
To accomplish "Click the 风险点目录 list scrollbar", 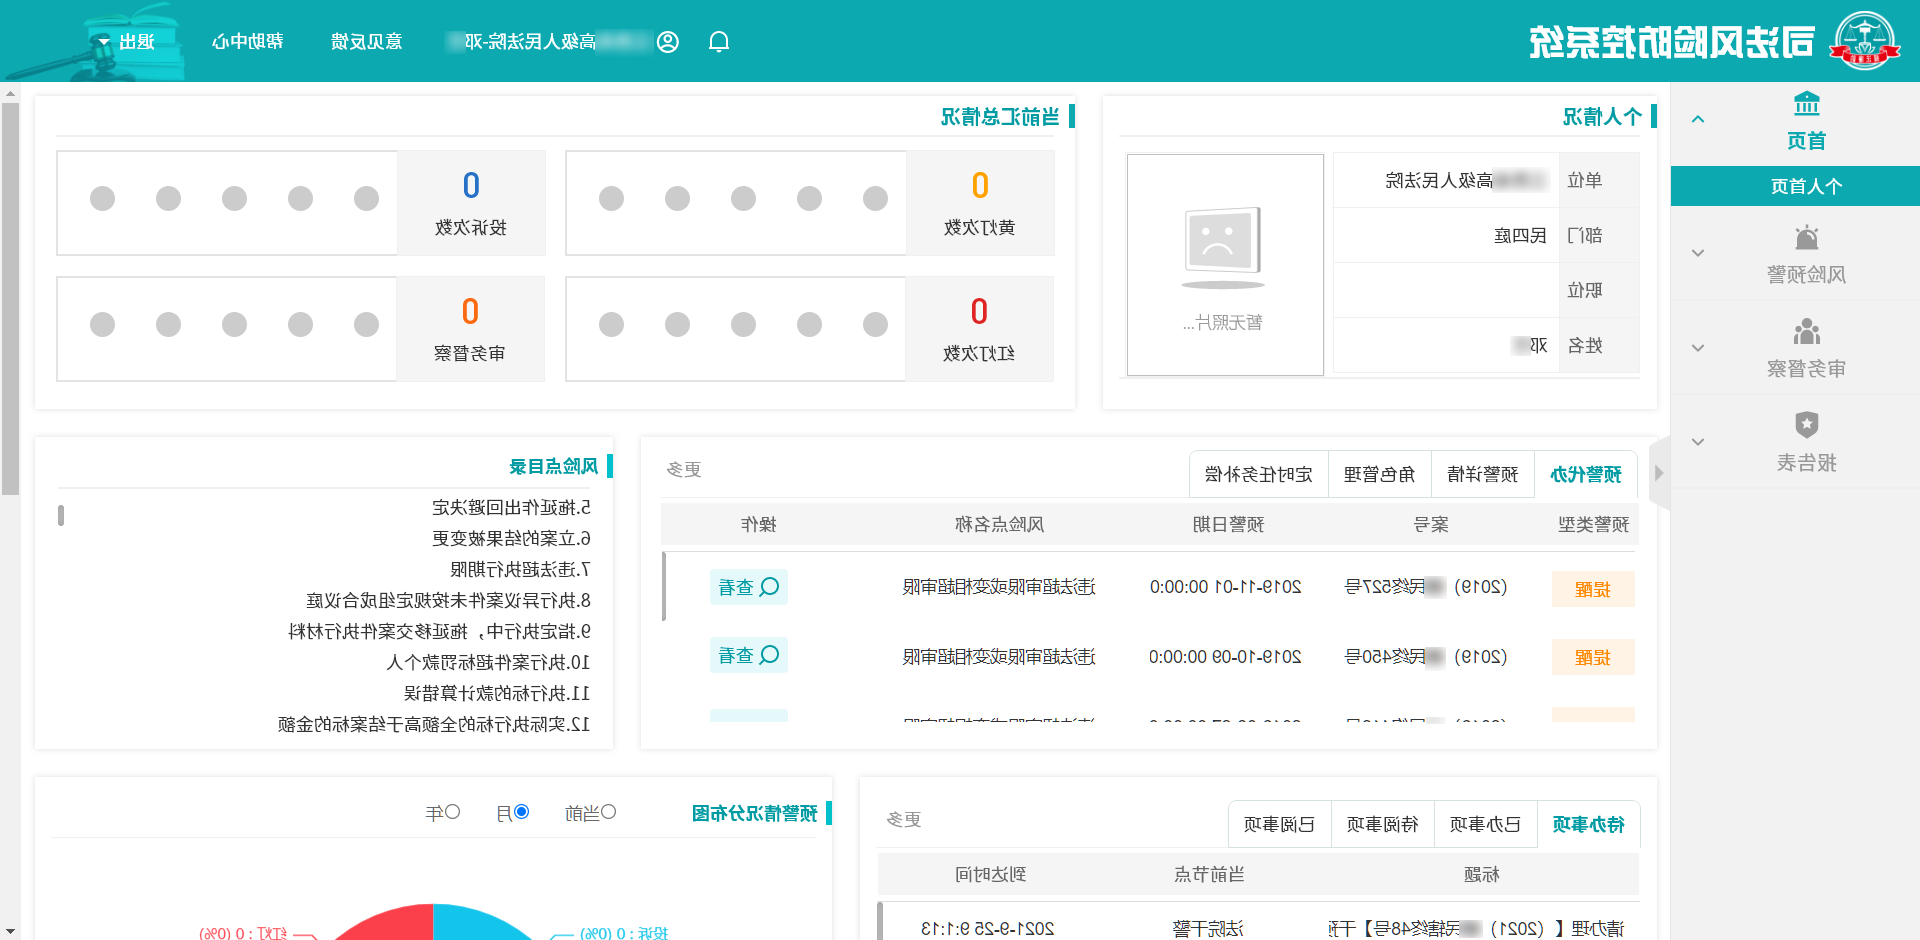I will [61, 515].
